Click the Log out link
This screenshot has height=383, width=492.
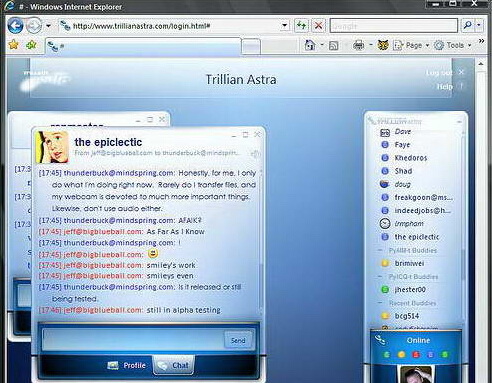click(x=439, y=72)
